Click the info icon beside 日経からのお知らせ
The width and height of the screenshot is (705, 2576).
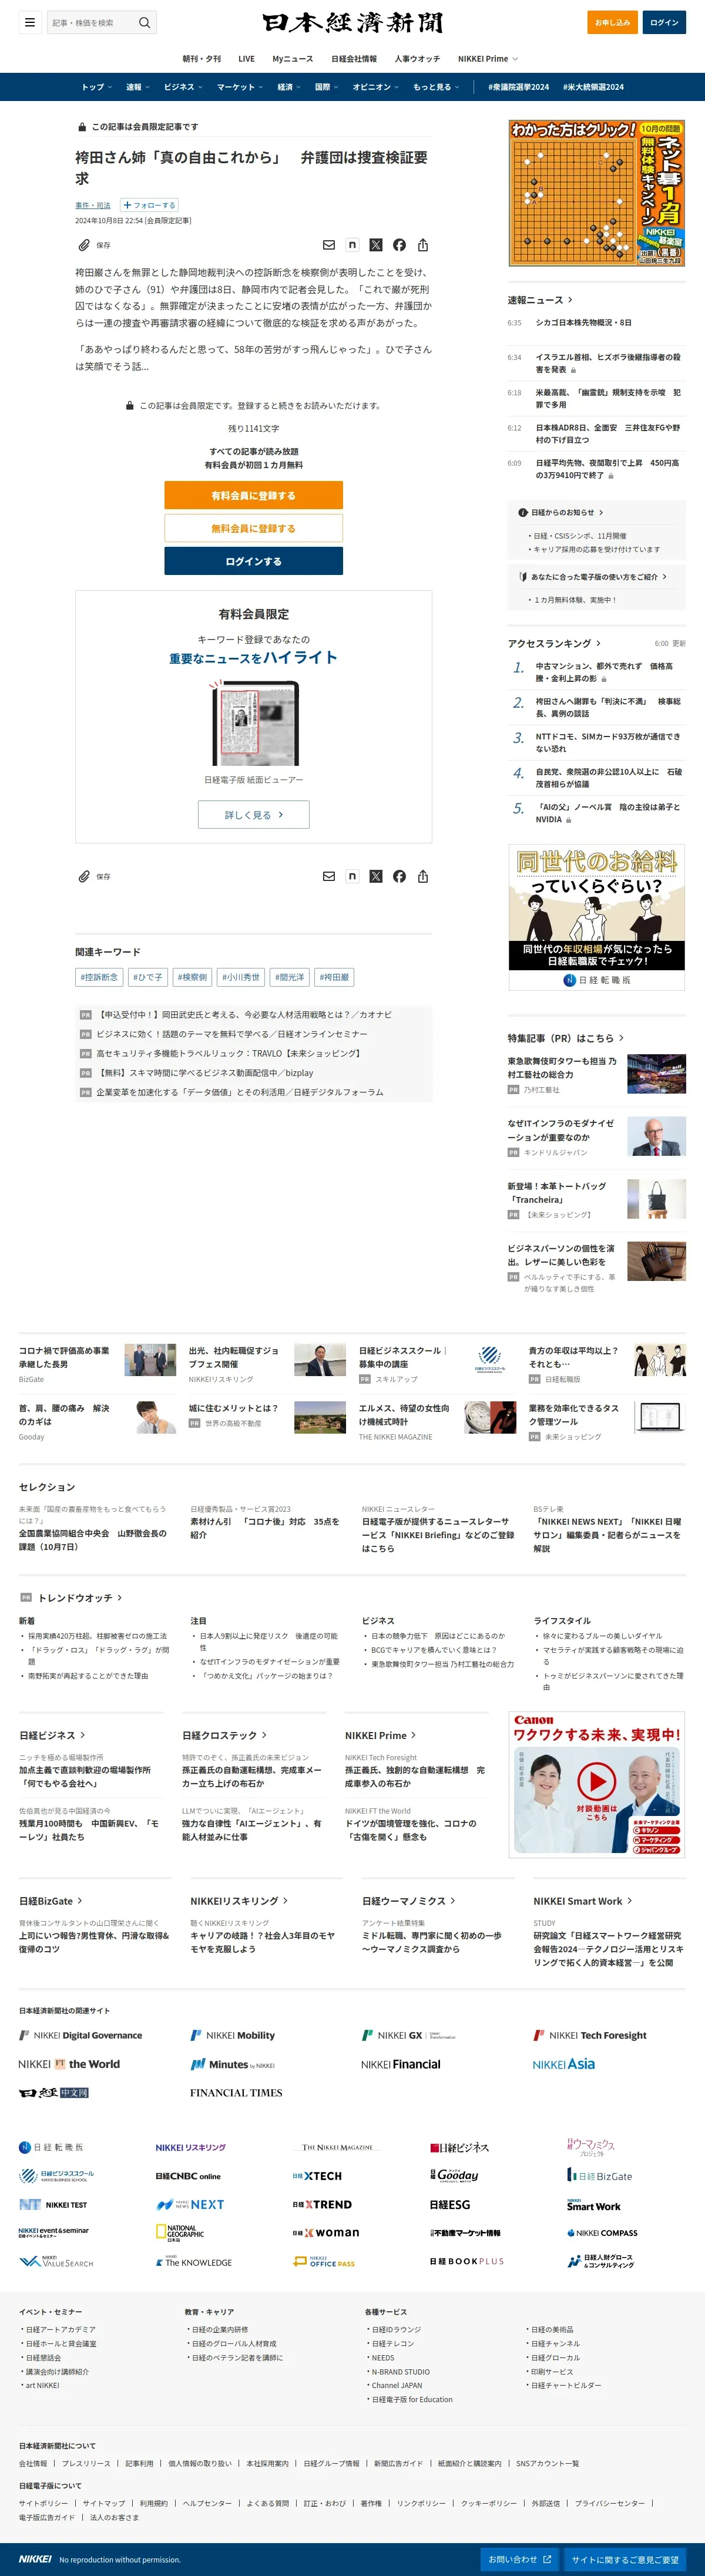[x=523, y=512]
